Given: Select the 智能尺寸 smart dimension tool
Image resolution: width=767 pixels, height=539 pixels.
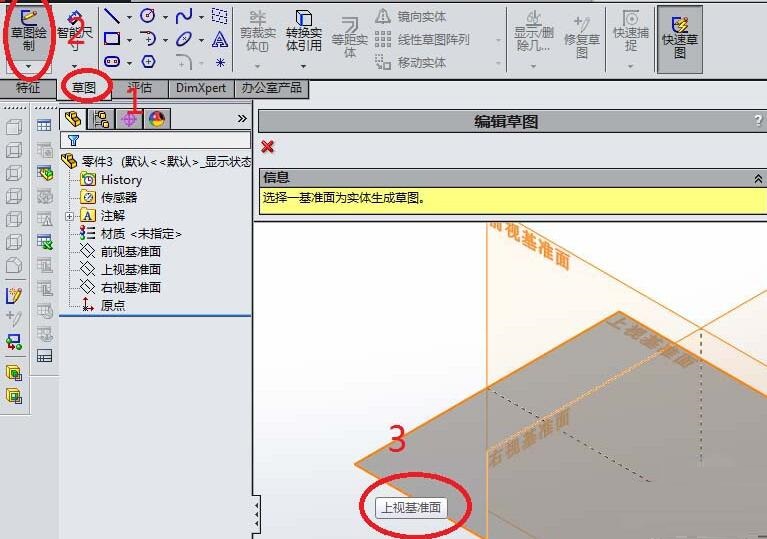Looking at the screenshot, I should 74,30.
